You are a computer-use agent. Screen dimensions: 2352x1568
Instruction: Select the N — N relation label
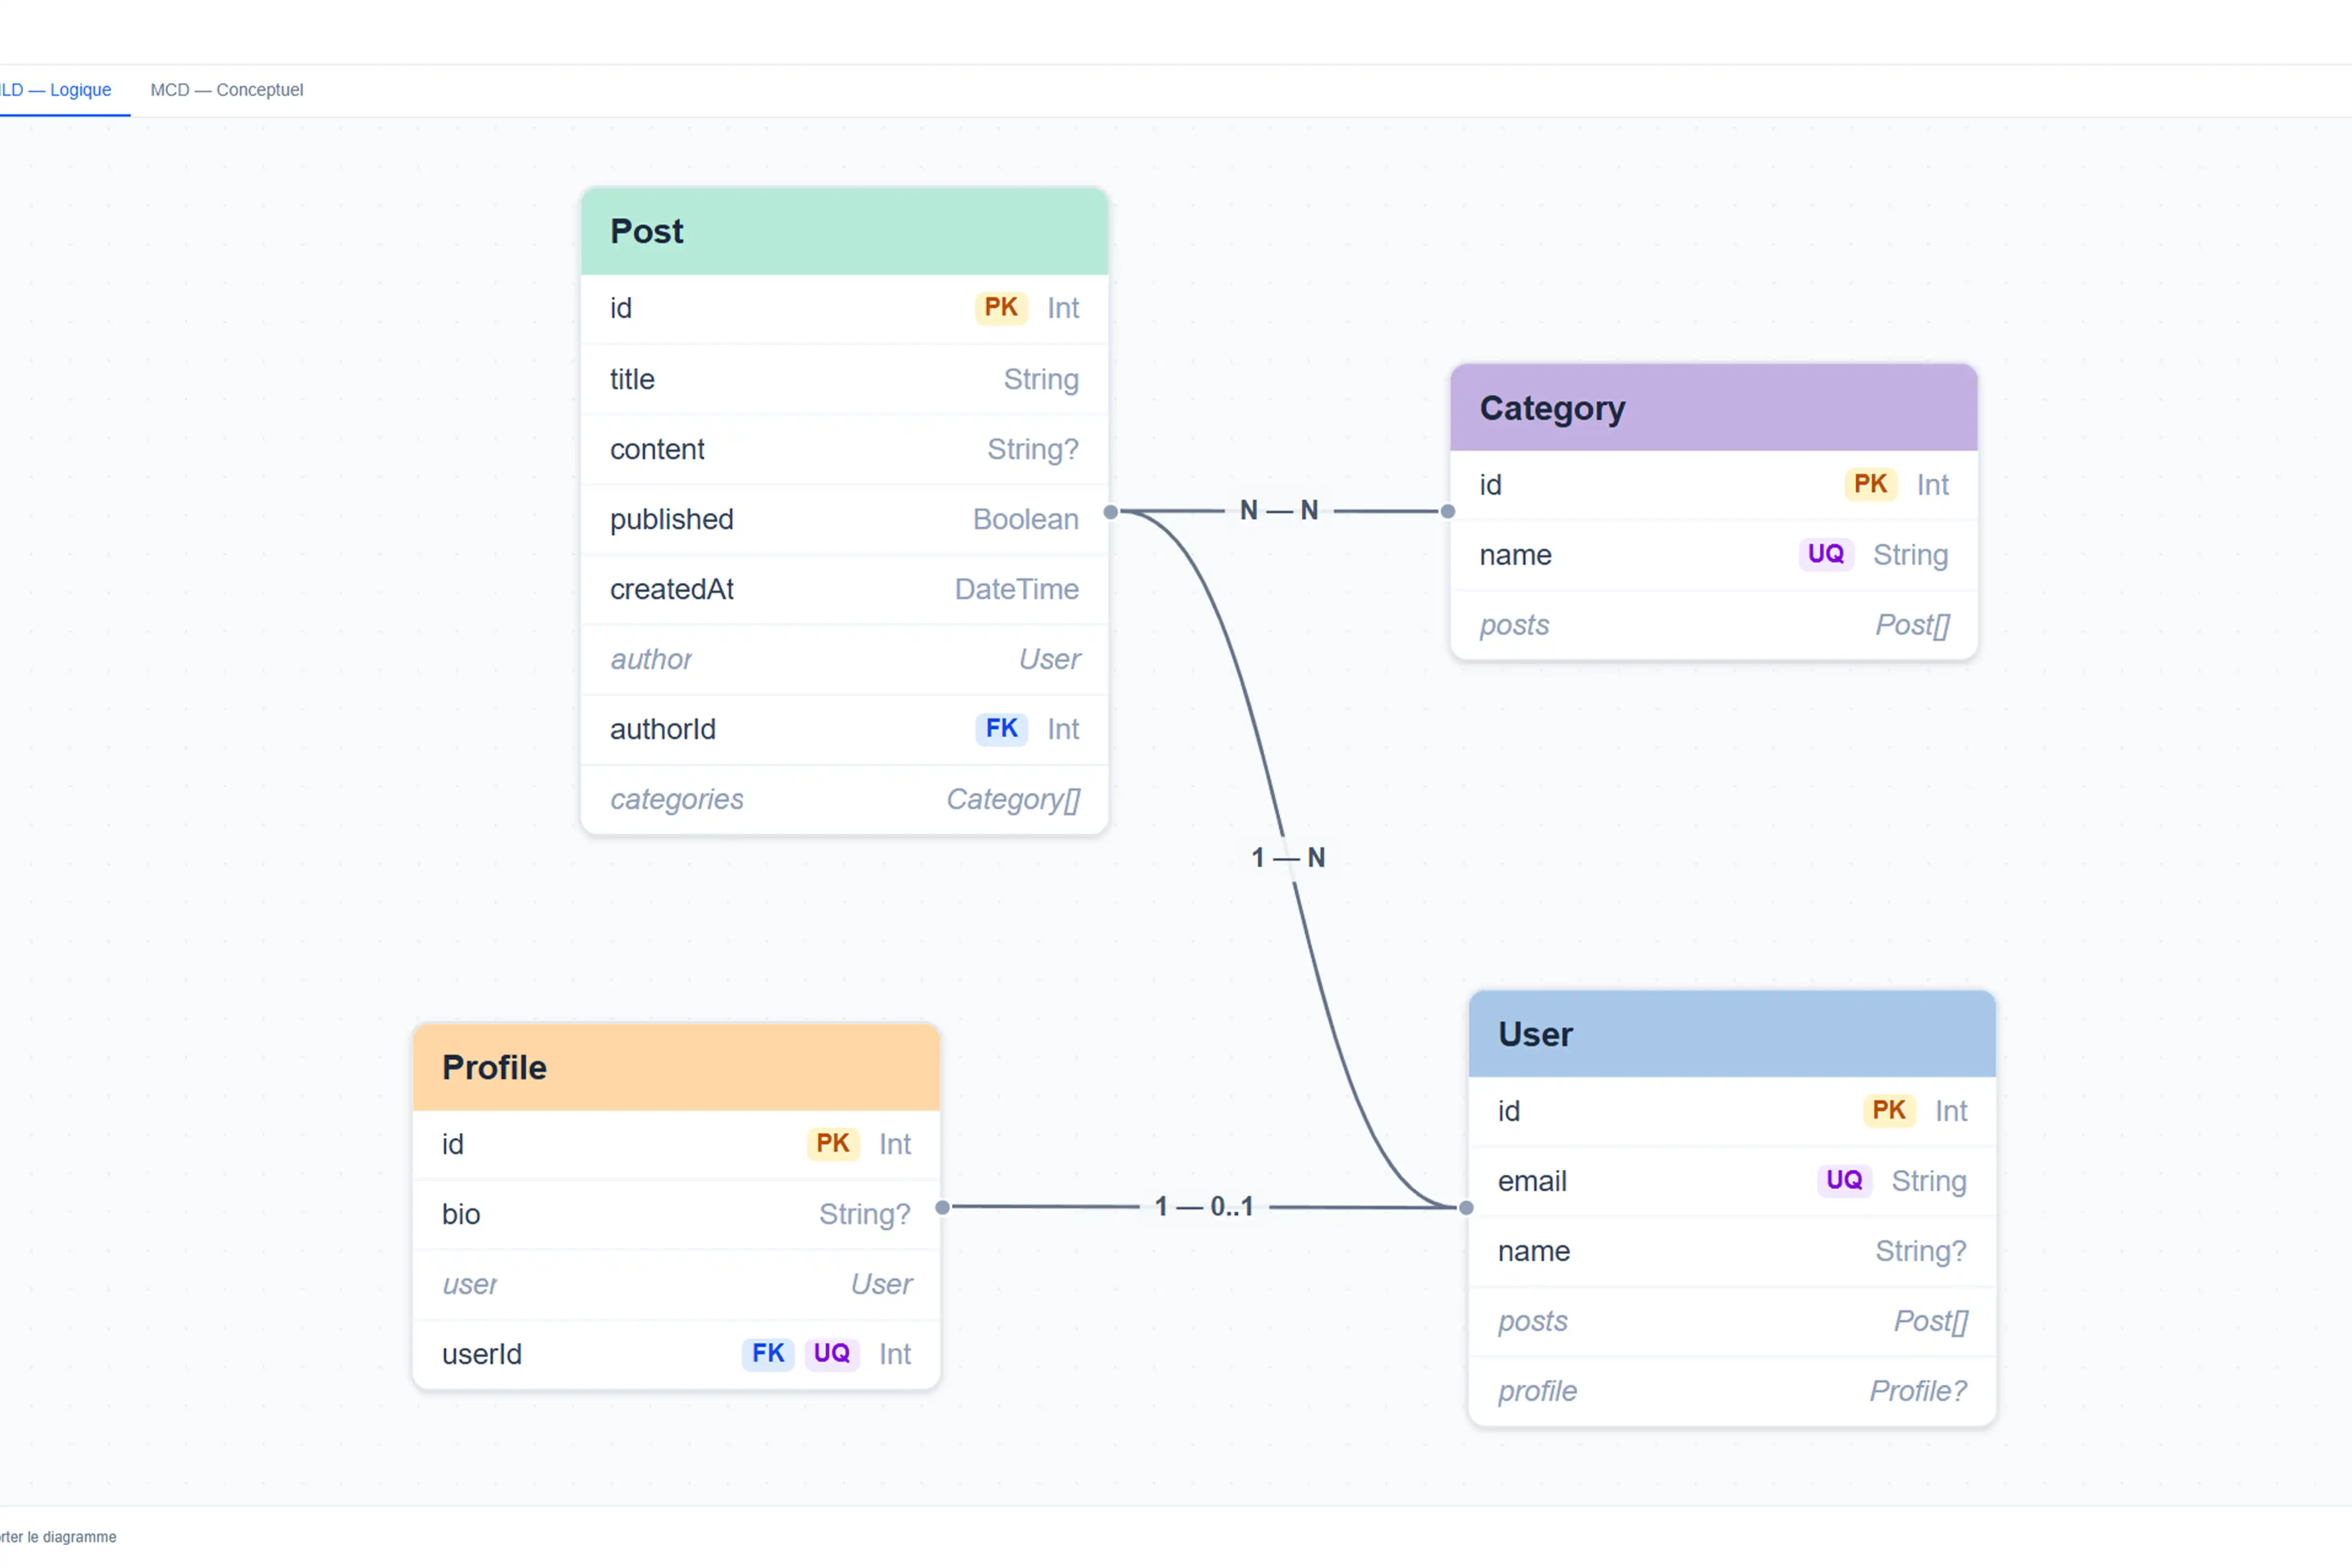coord(1279,511)
